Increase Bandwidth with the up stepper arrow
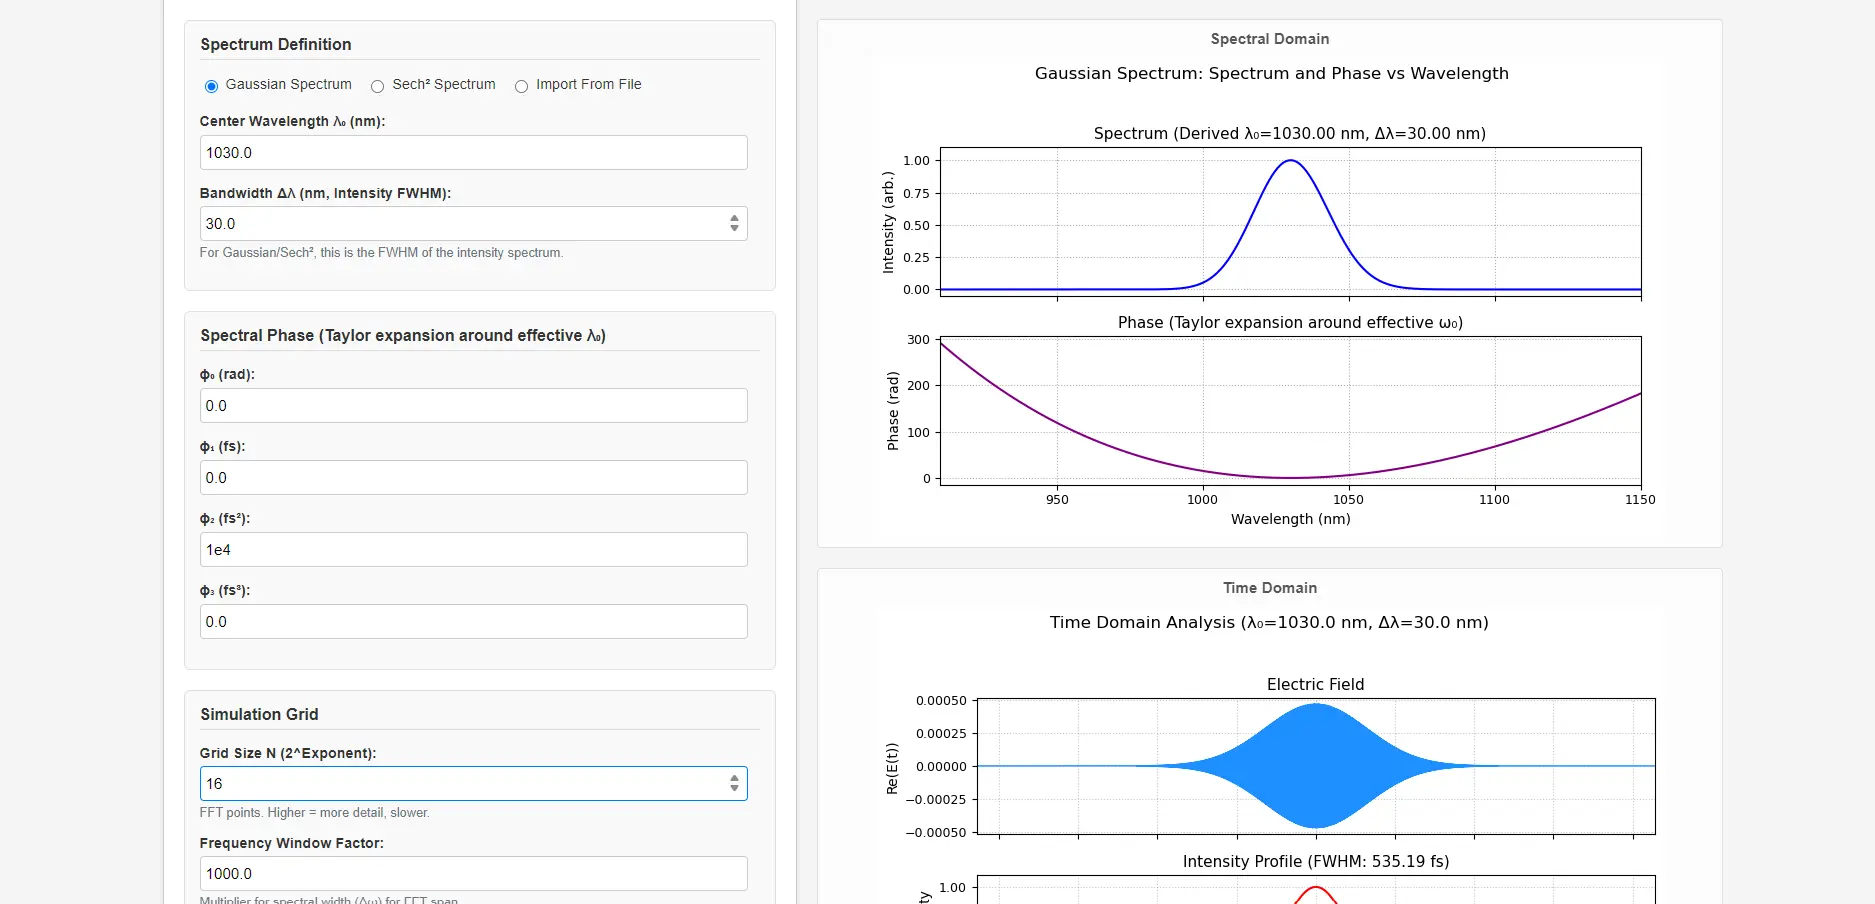The height and width of the screenshot is (904, 1875). (x=733, y=218)
